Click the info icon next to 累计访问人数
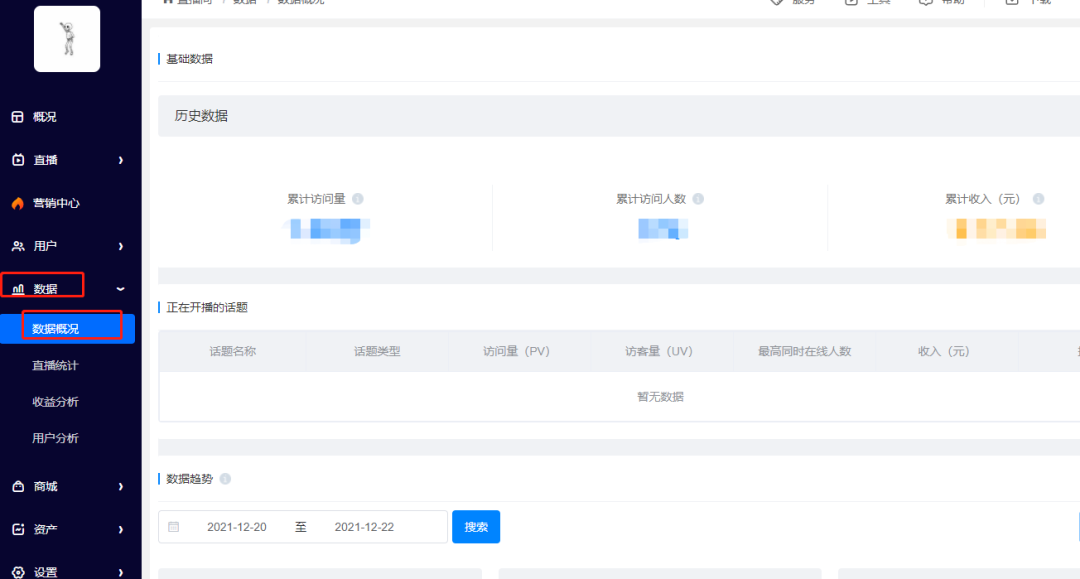The width and height of the screenshot is (1080, 579). (x=698, y=199)
